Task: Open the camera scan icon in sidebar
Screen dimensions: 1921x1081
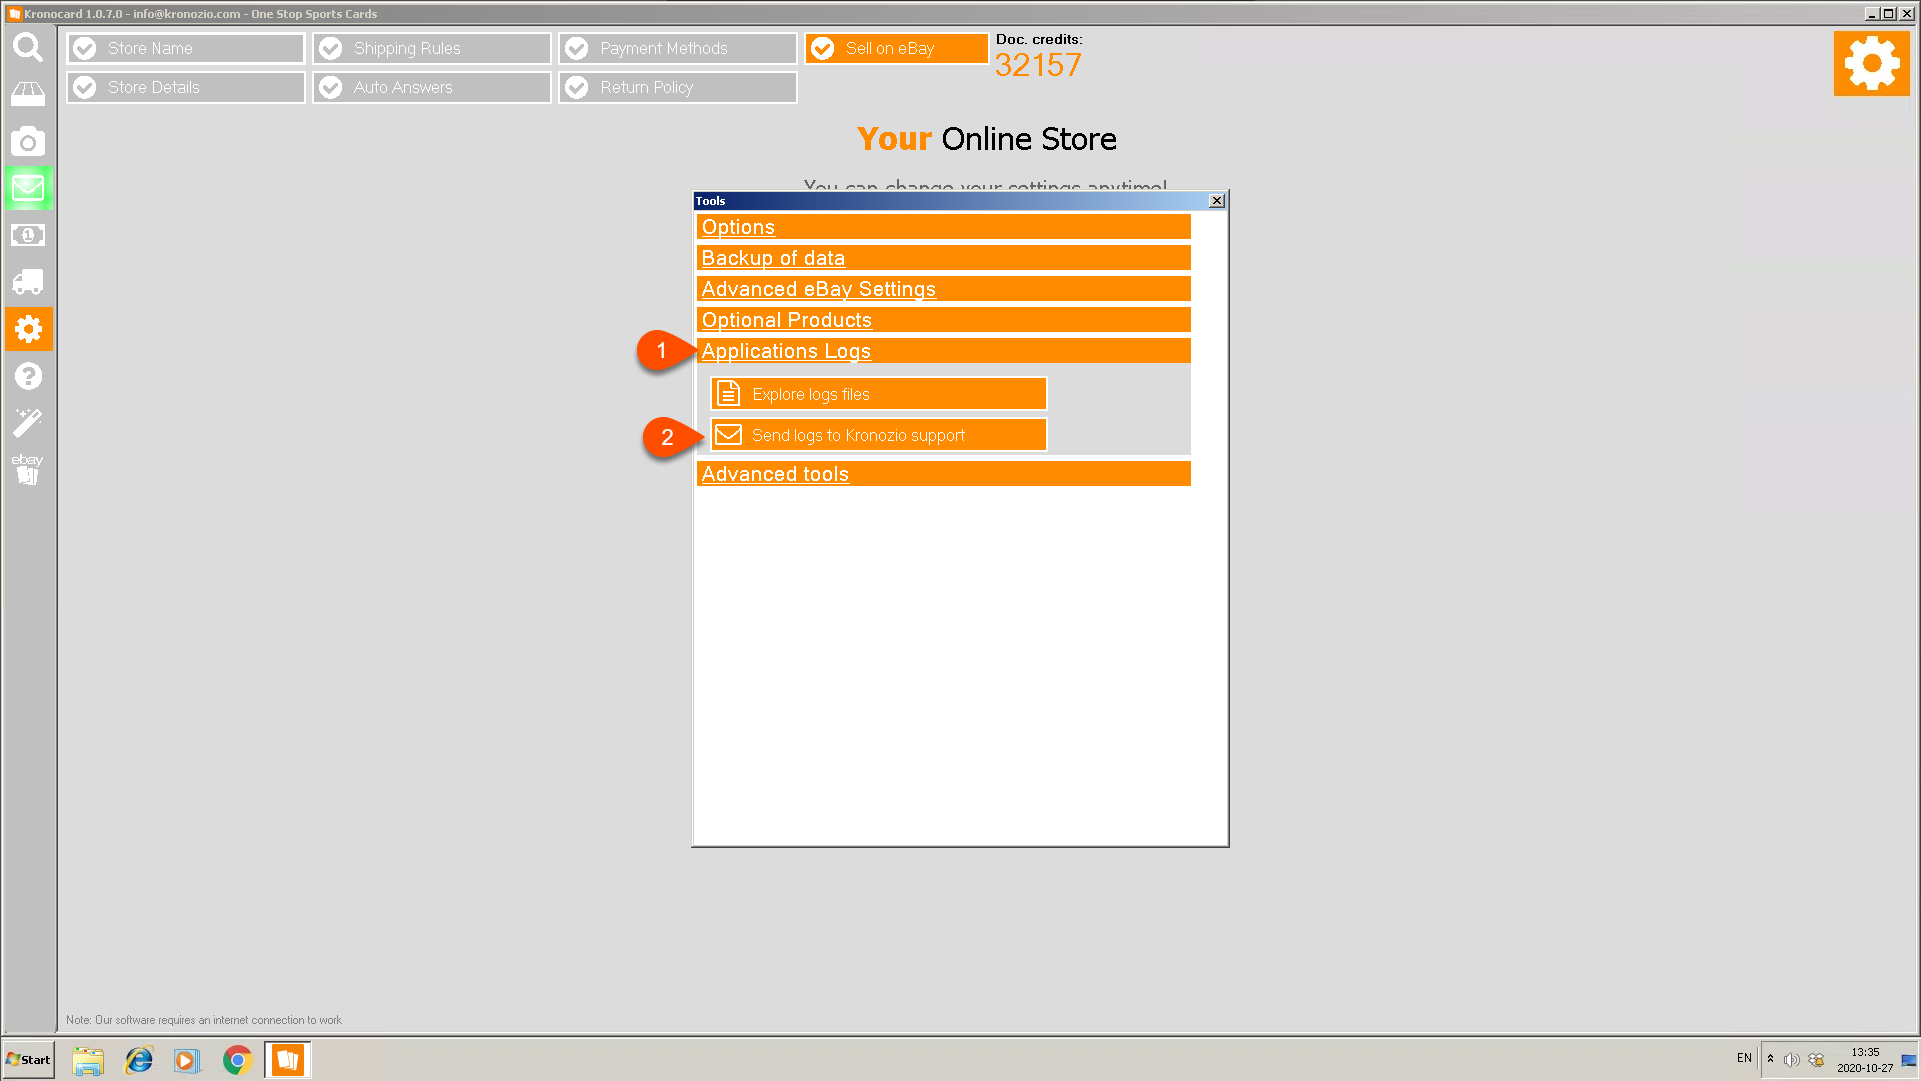Action: pyautogui.click(x=28, y=141)
